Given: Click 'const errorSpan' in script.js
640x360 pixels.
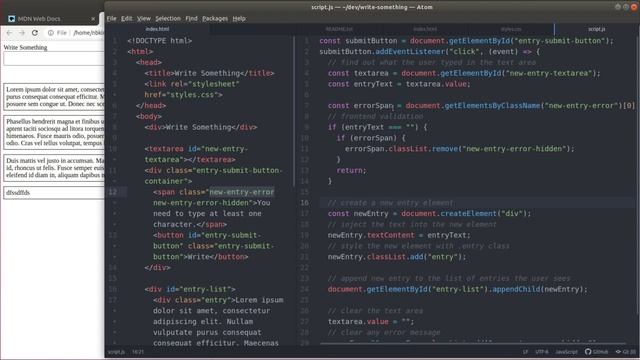Looking at the screenshot, I should [360, 106].
